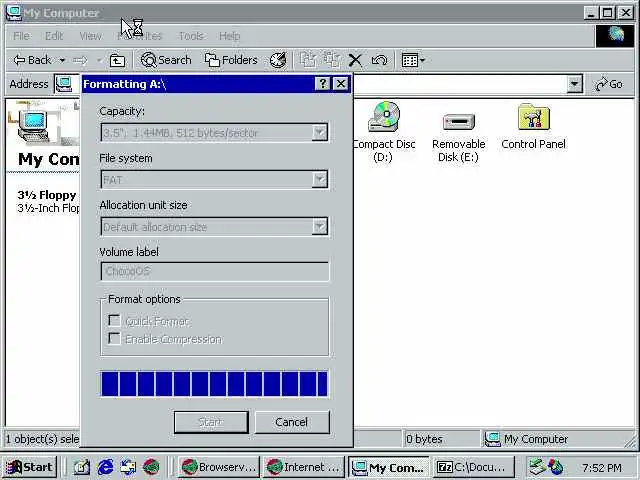This screenshot has height=480, width=640.
Task: Open the Edit menu
Action: 54,36
